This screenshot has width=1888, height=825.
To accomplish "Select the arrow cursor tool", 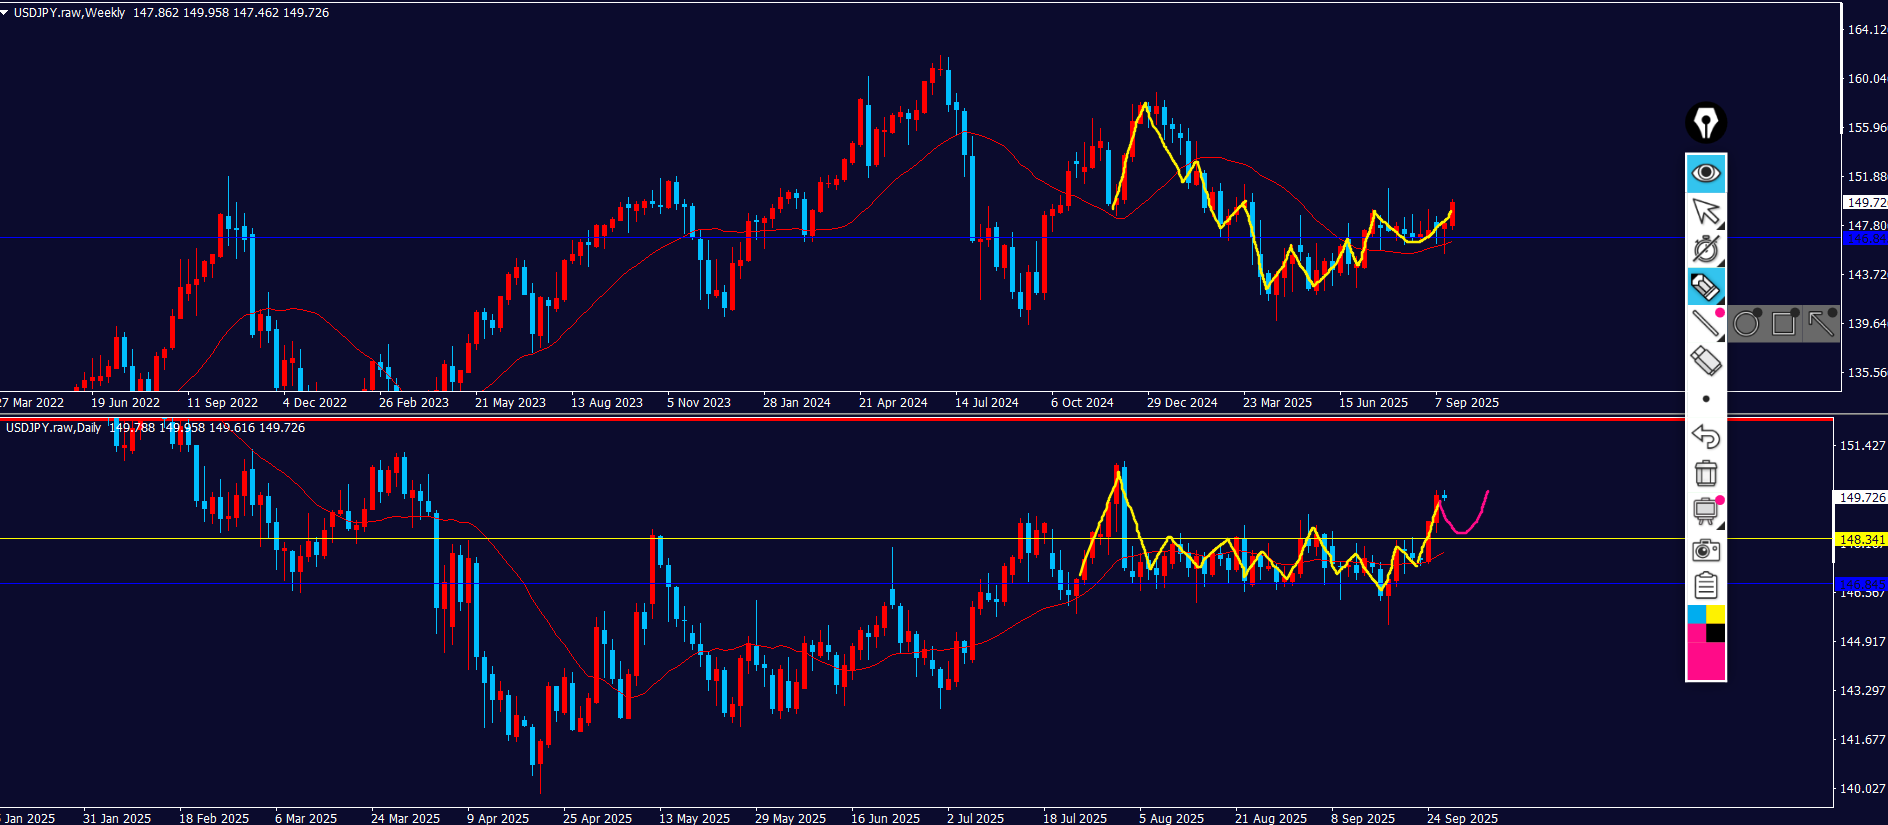I will coord(1705,211).
